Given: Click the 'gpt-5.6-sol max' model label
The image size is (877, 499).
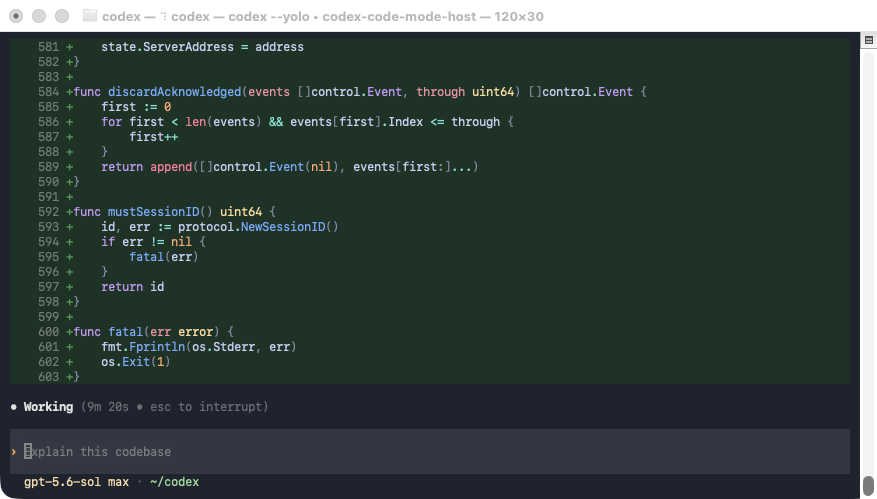Looking at the screenshot, I should (76, 482).
